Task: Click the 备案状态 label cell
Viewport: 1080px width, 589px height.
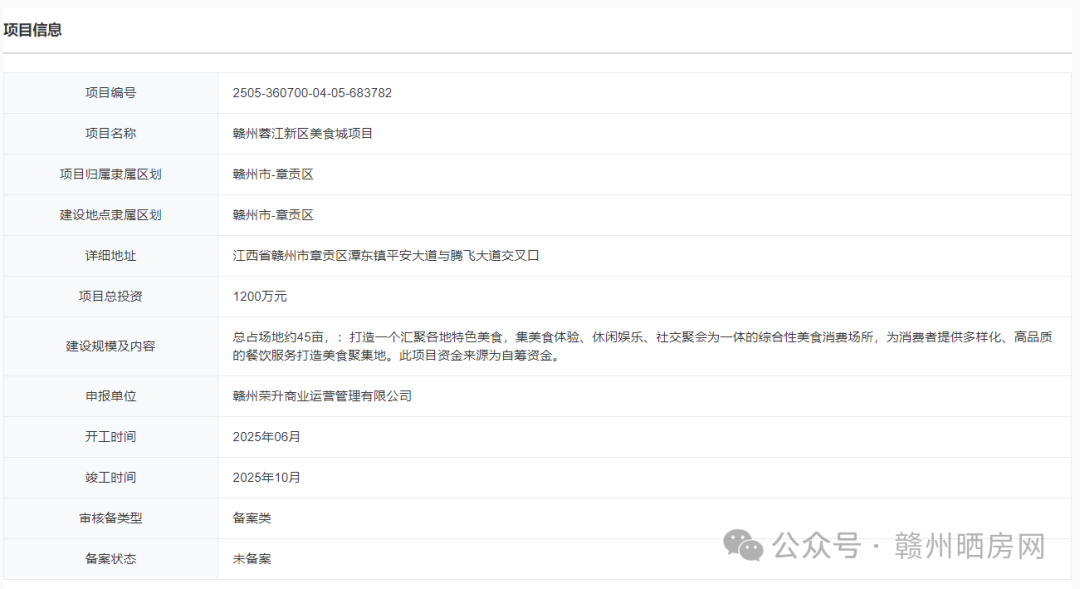Action: [110, 559]
